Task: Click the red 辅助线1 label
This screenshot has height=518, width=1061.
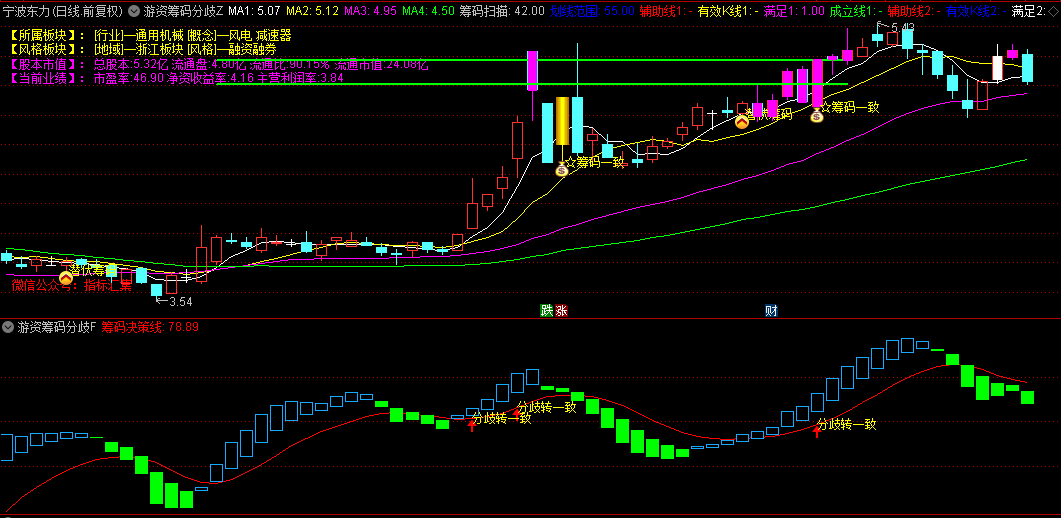Action: coord(667,11)
